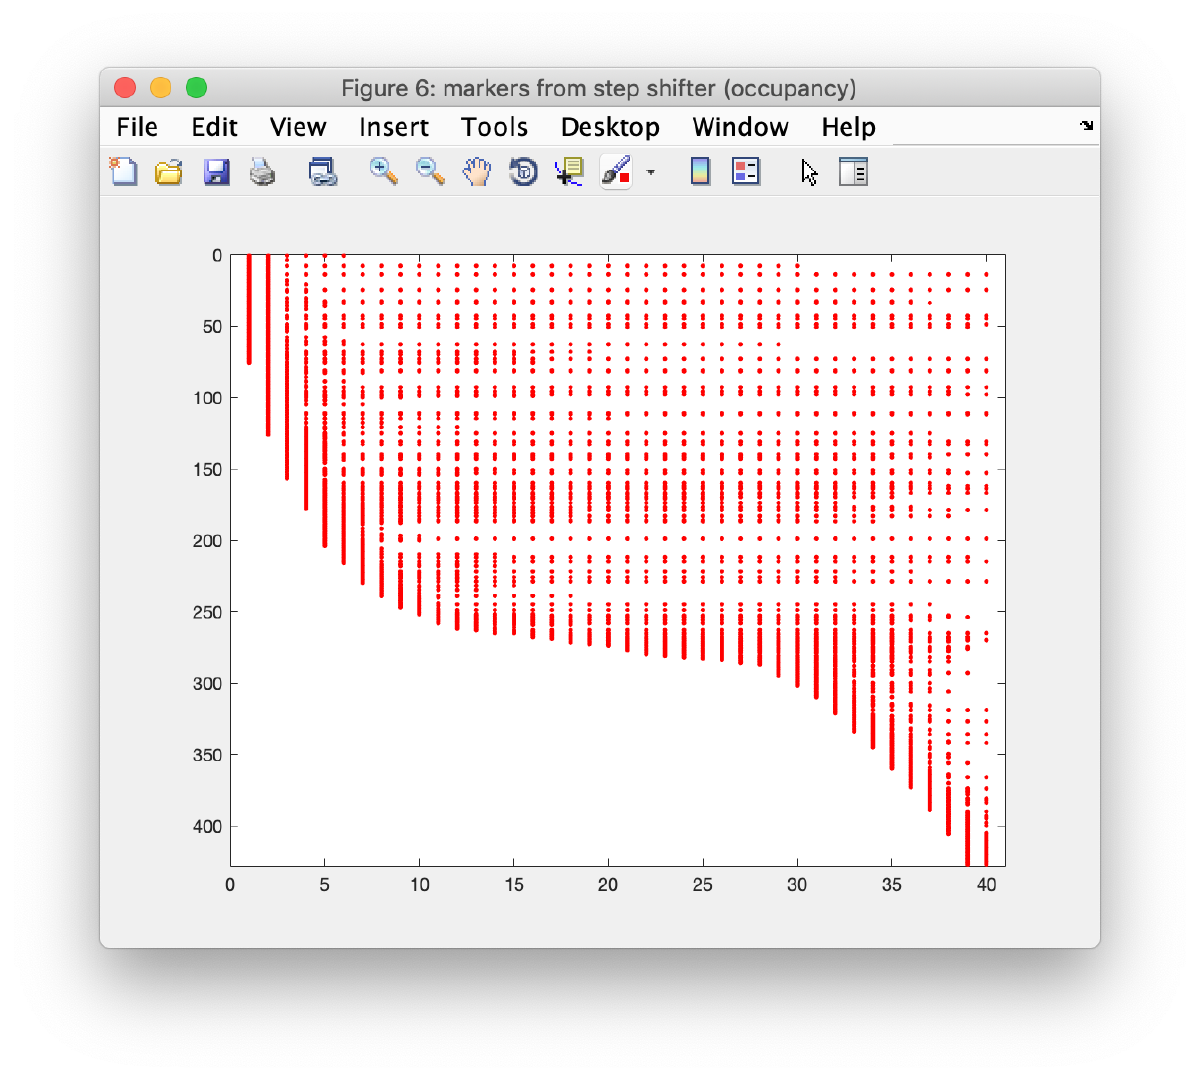Select the Data Cursor tool
The width and height of the screenshot is (1200, 1080).
pos(568,171)
